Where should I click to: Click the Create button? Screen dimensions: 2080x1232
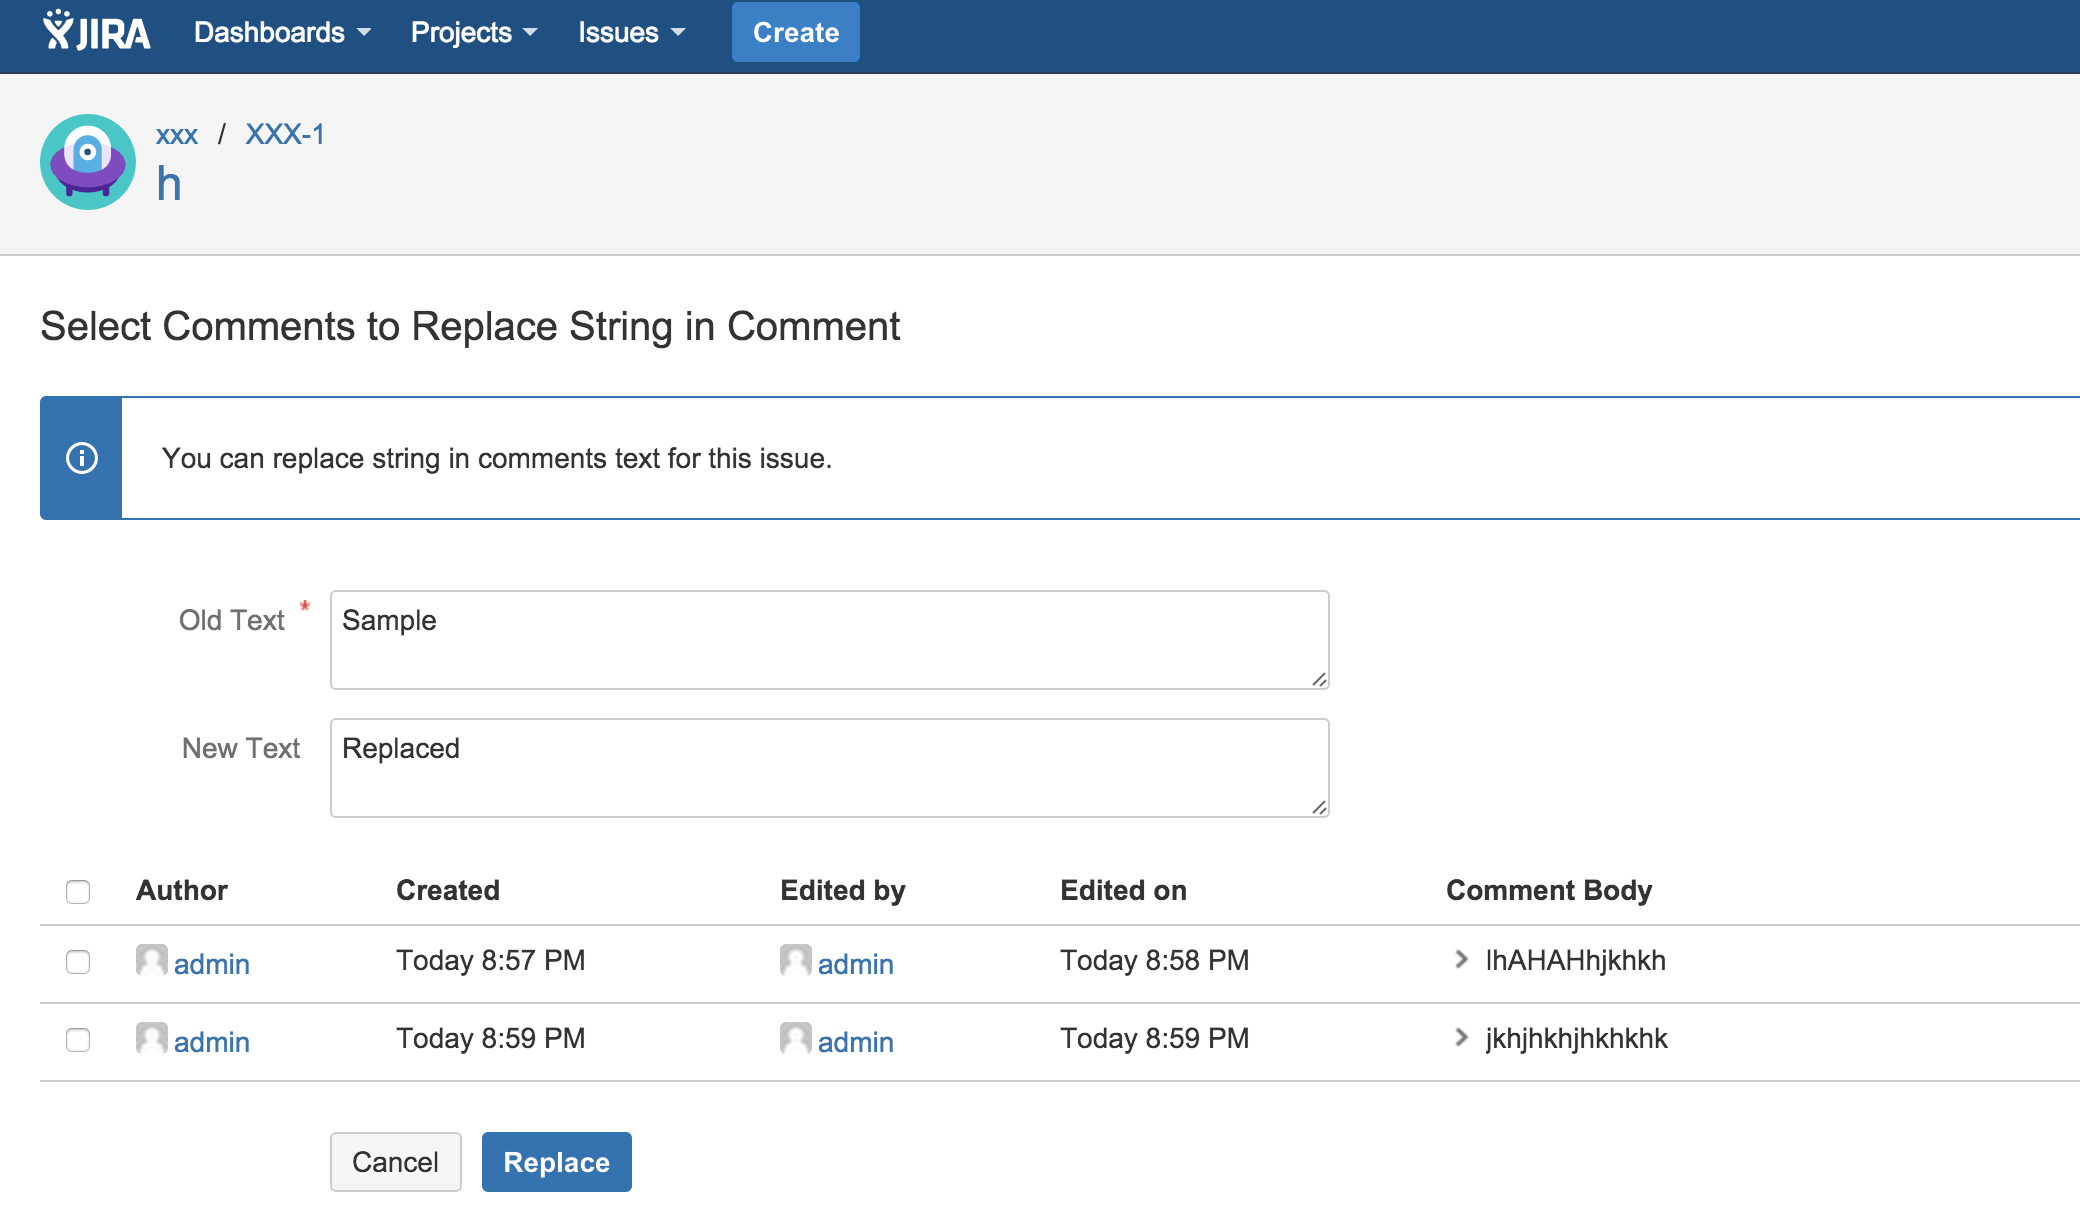(796, 32)
